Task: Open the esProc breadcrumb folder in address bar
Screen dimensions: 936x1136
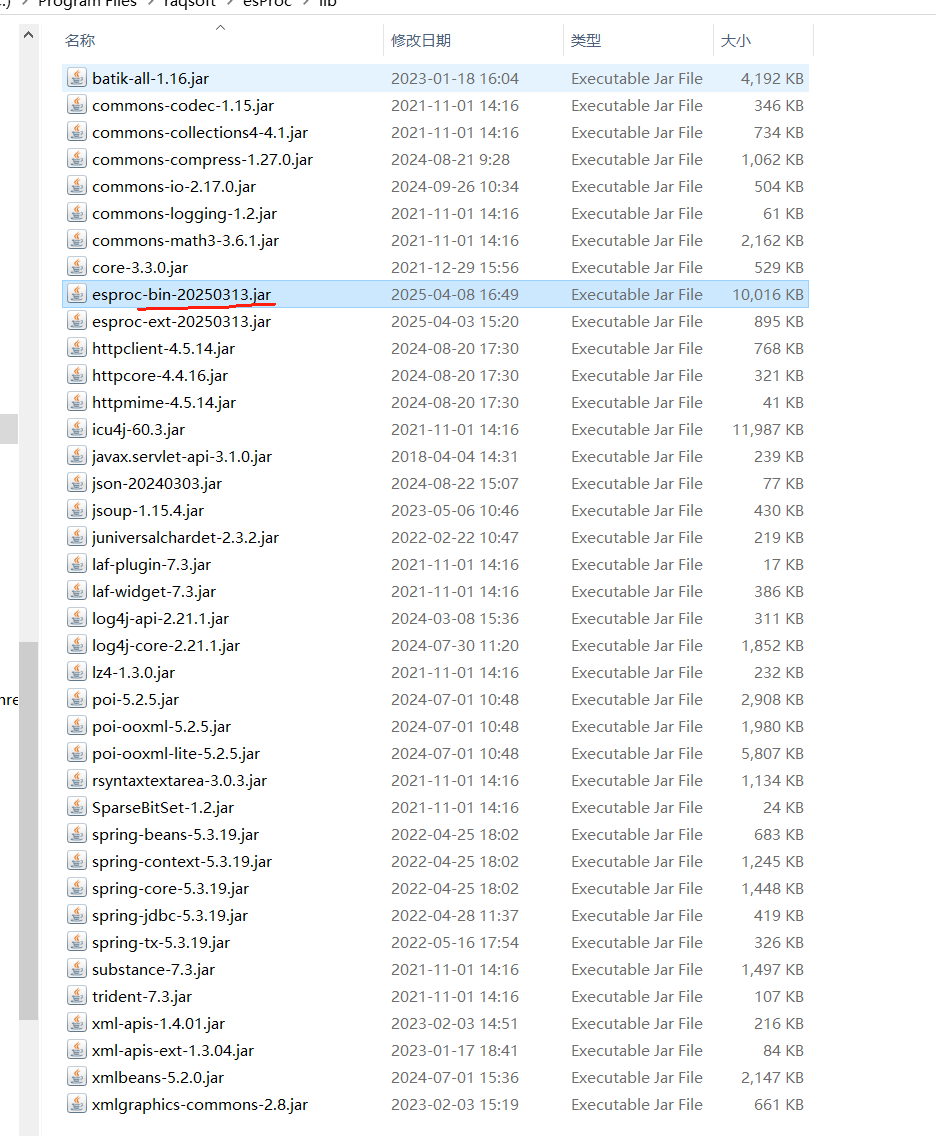Action: [267, 4]
